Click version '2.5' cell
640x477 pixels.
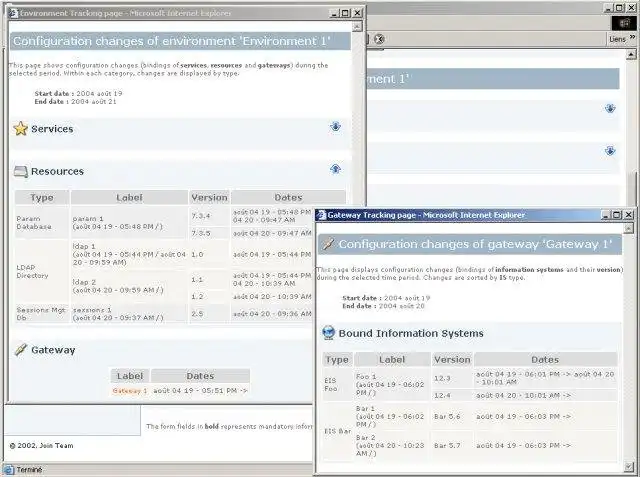[x=209, y=314]
